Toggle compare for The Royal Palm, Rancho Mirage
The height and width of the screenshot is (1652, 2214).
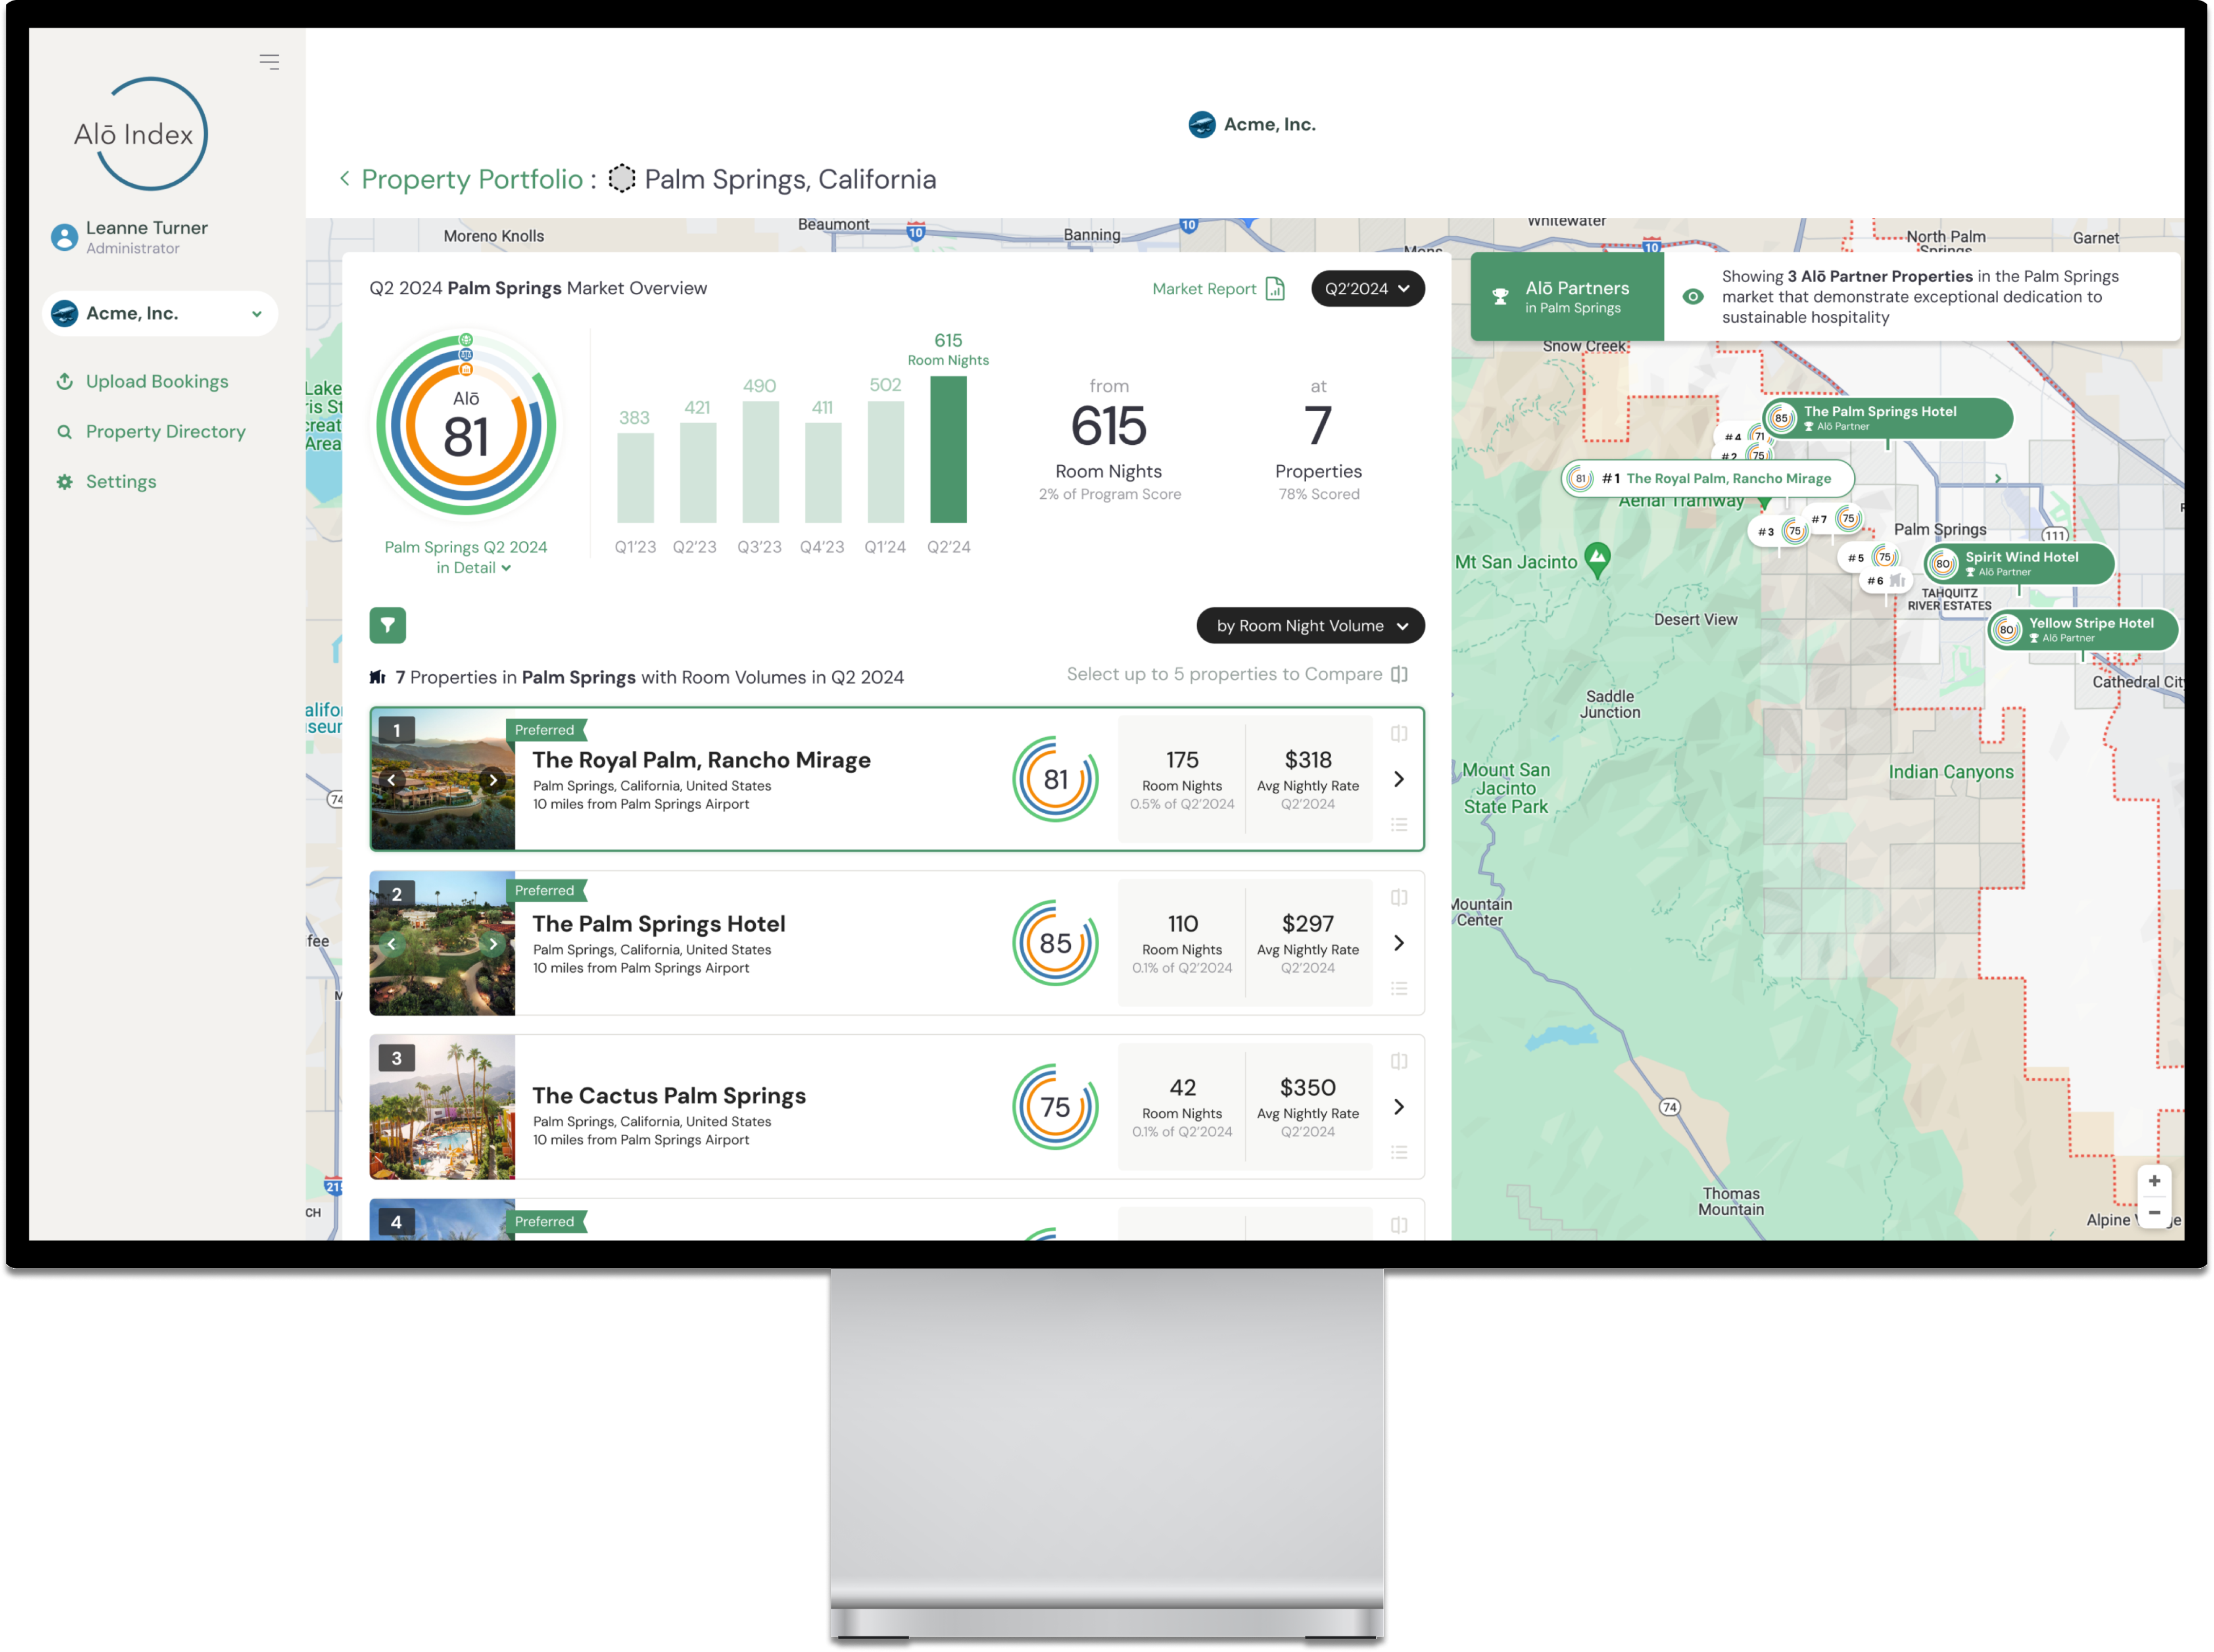[1399, 733]
